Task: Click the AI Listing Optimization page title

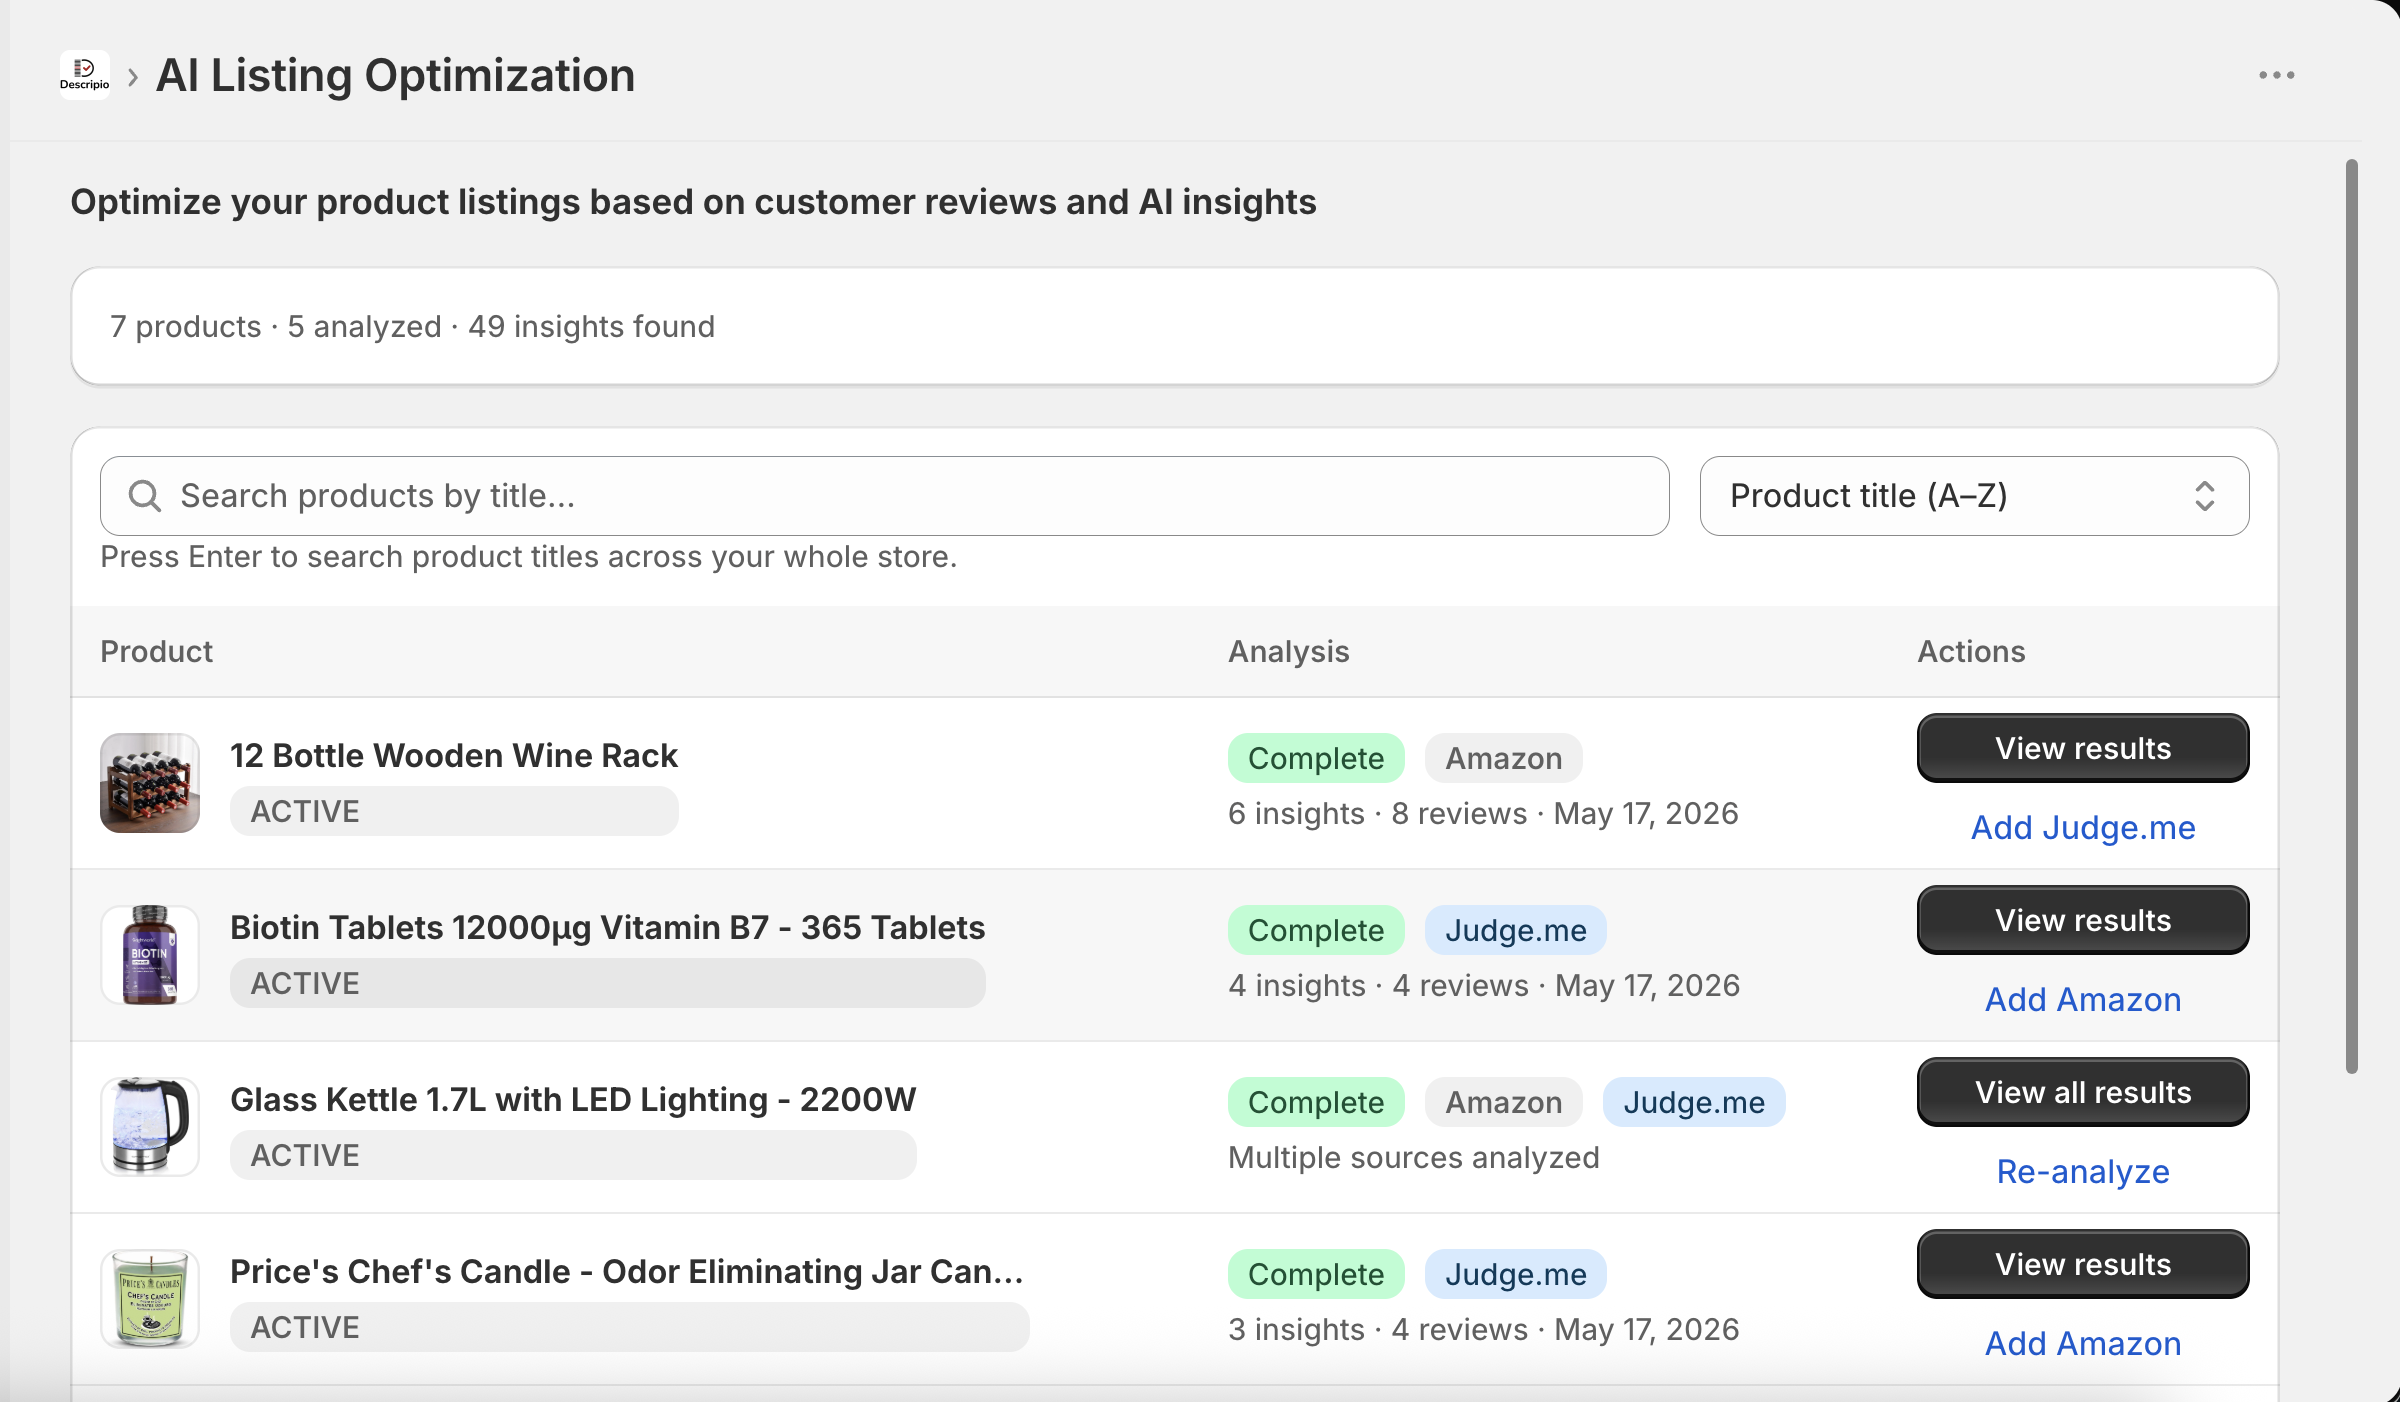Action: point(395,76)
